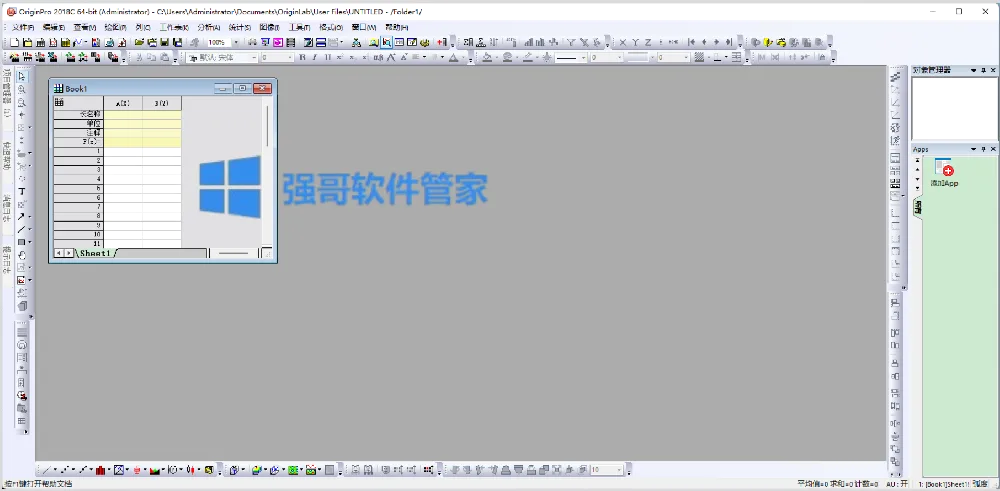Select row 1 header in Book1
Screen dimensions: 1000x491
coord(78,152)
